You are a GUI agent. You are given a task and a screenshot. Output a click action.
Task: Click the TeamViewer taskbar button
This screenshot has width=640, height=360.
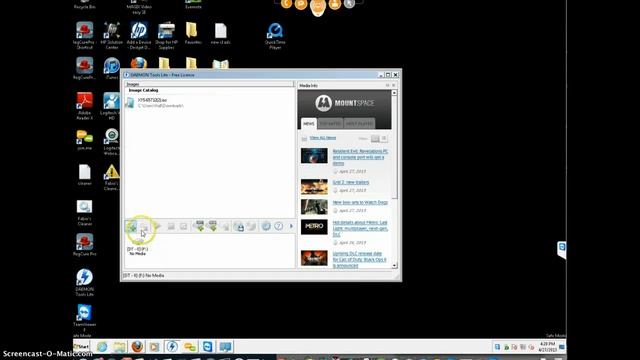[207, 347]
